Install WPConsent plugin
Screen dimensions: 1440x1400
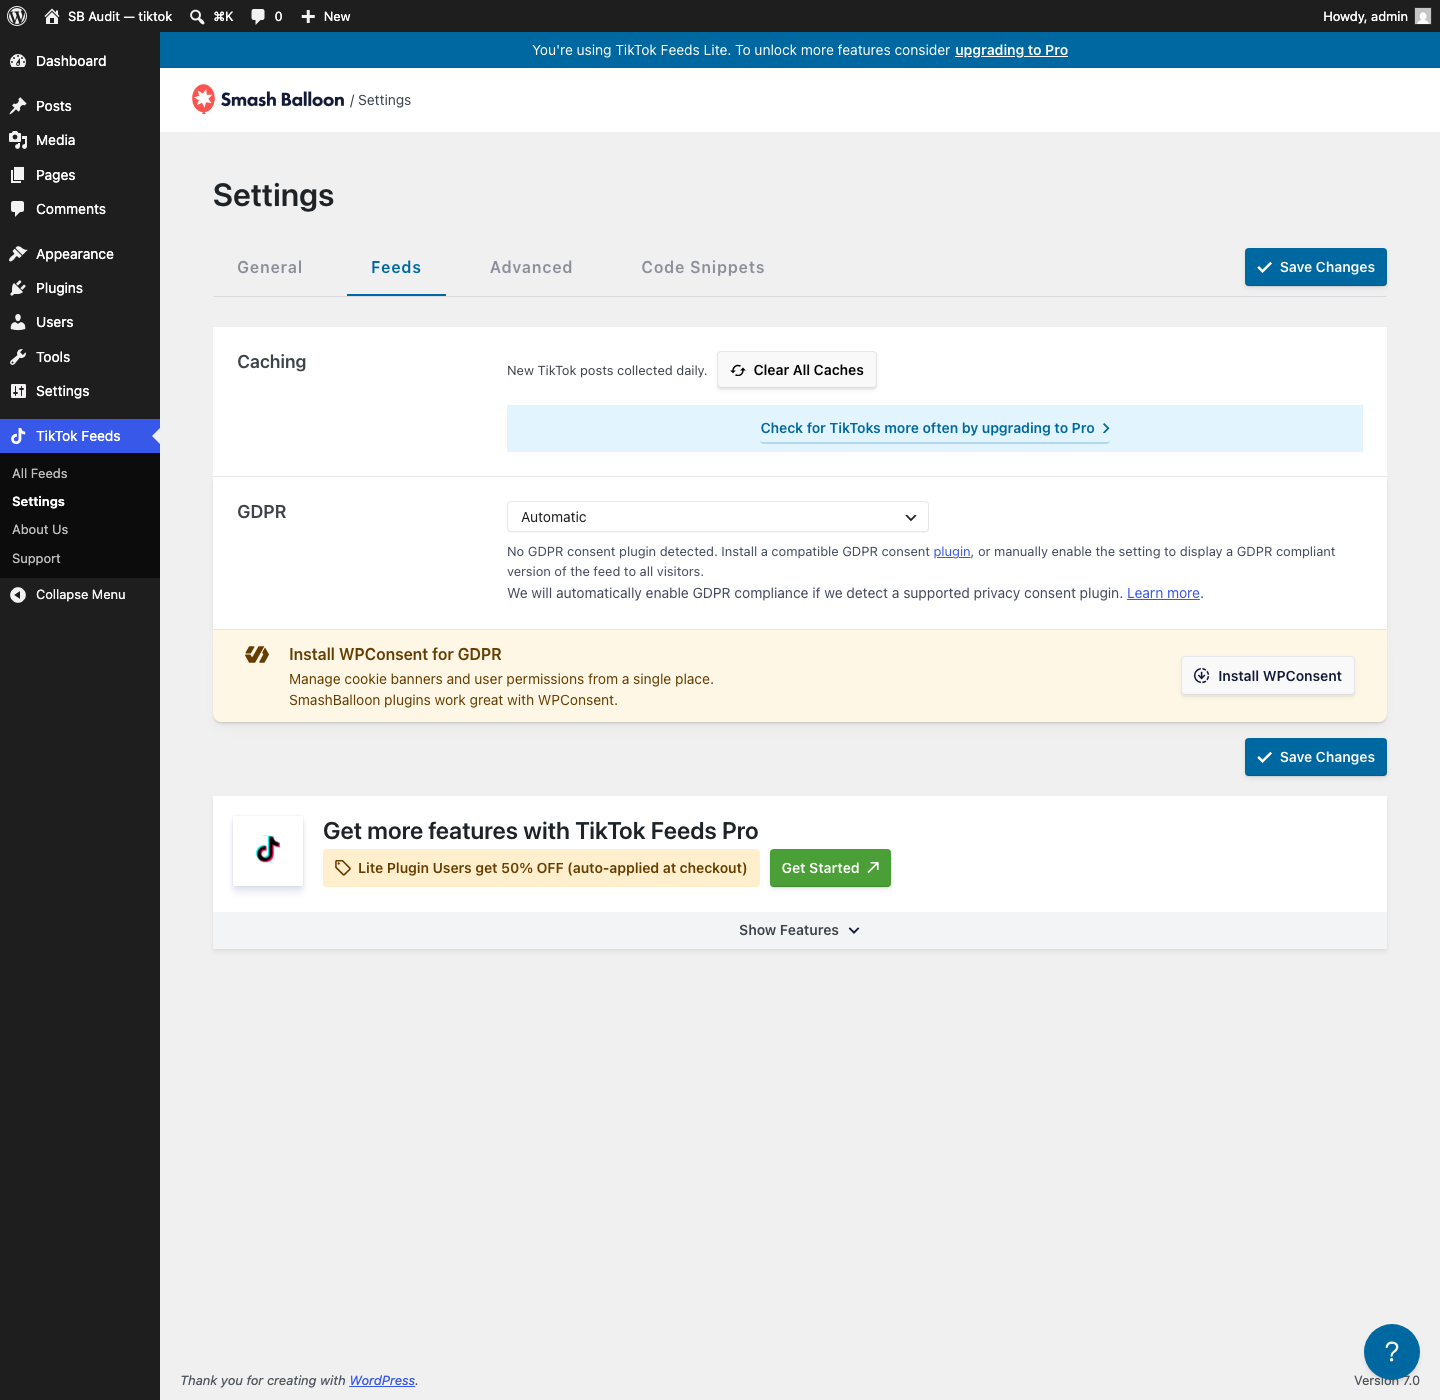coord(1268,676)
